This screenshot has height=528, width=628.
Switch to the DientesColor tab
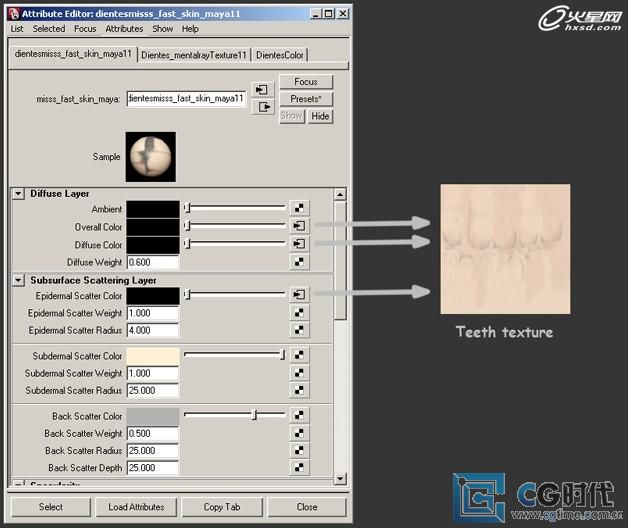[280, 55]
